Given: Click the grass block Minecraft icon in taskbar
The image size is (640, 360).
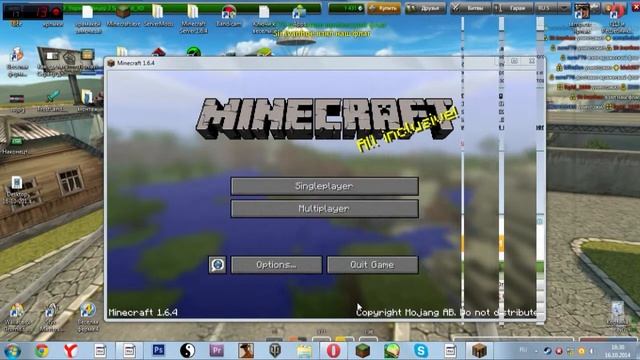Looking at the screenshot, I should [362, 351].
